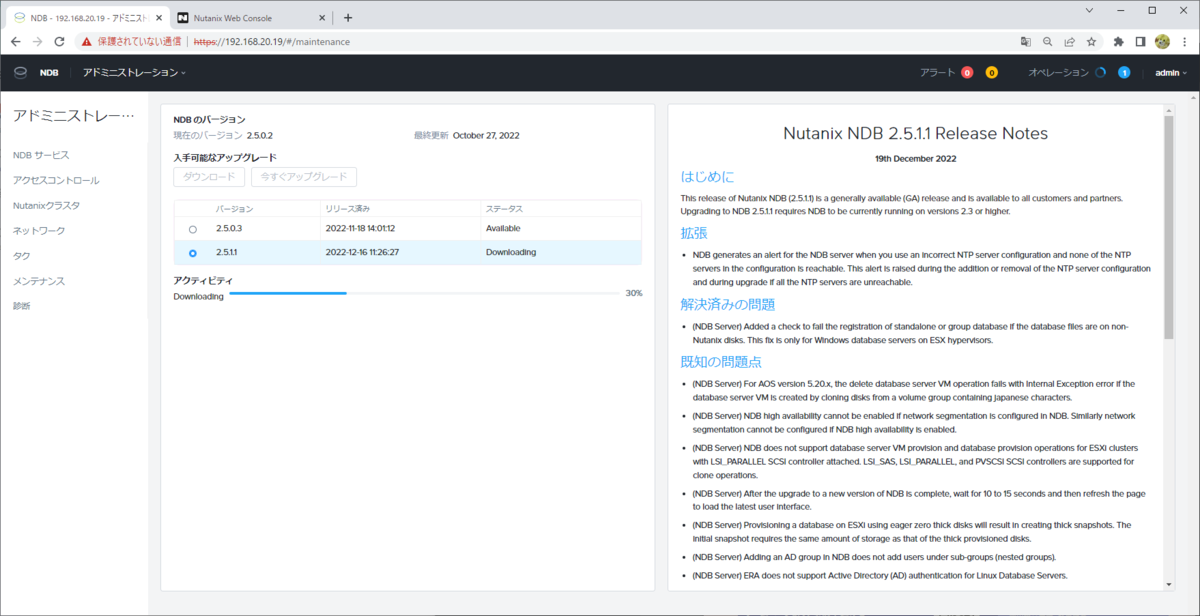Click the ステータス column header
1200x616 pixels.
point(504,209)
